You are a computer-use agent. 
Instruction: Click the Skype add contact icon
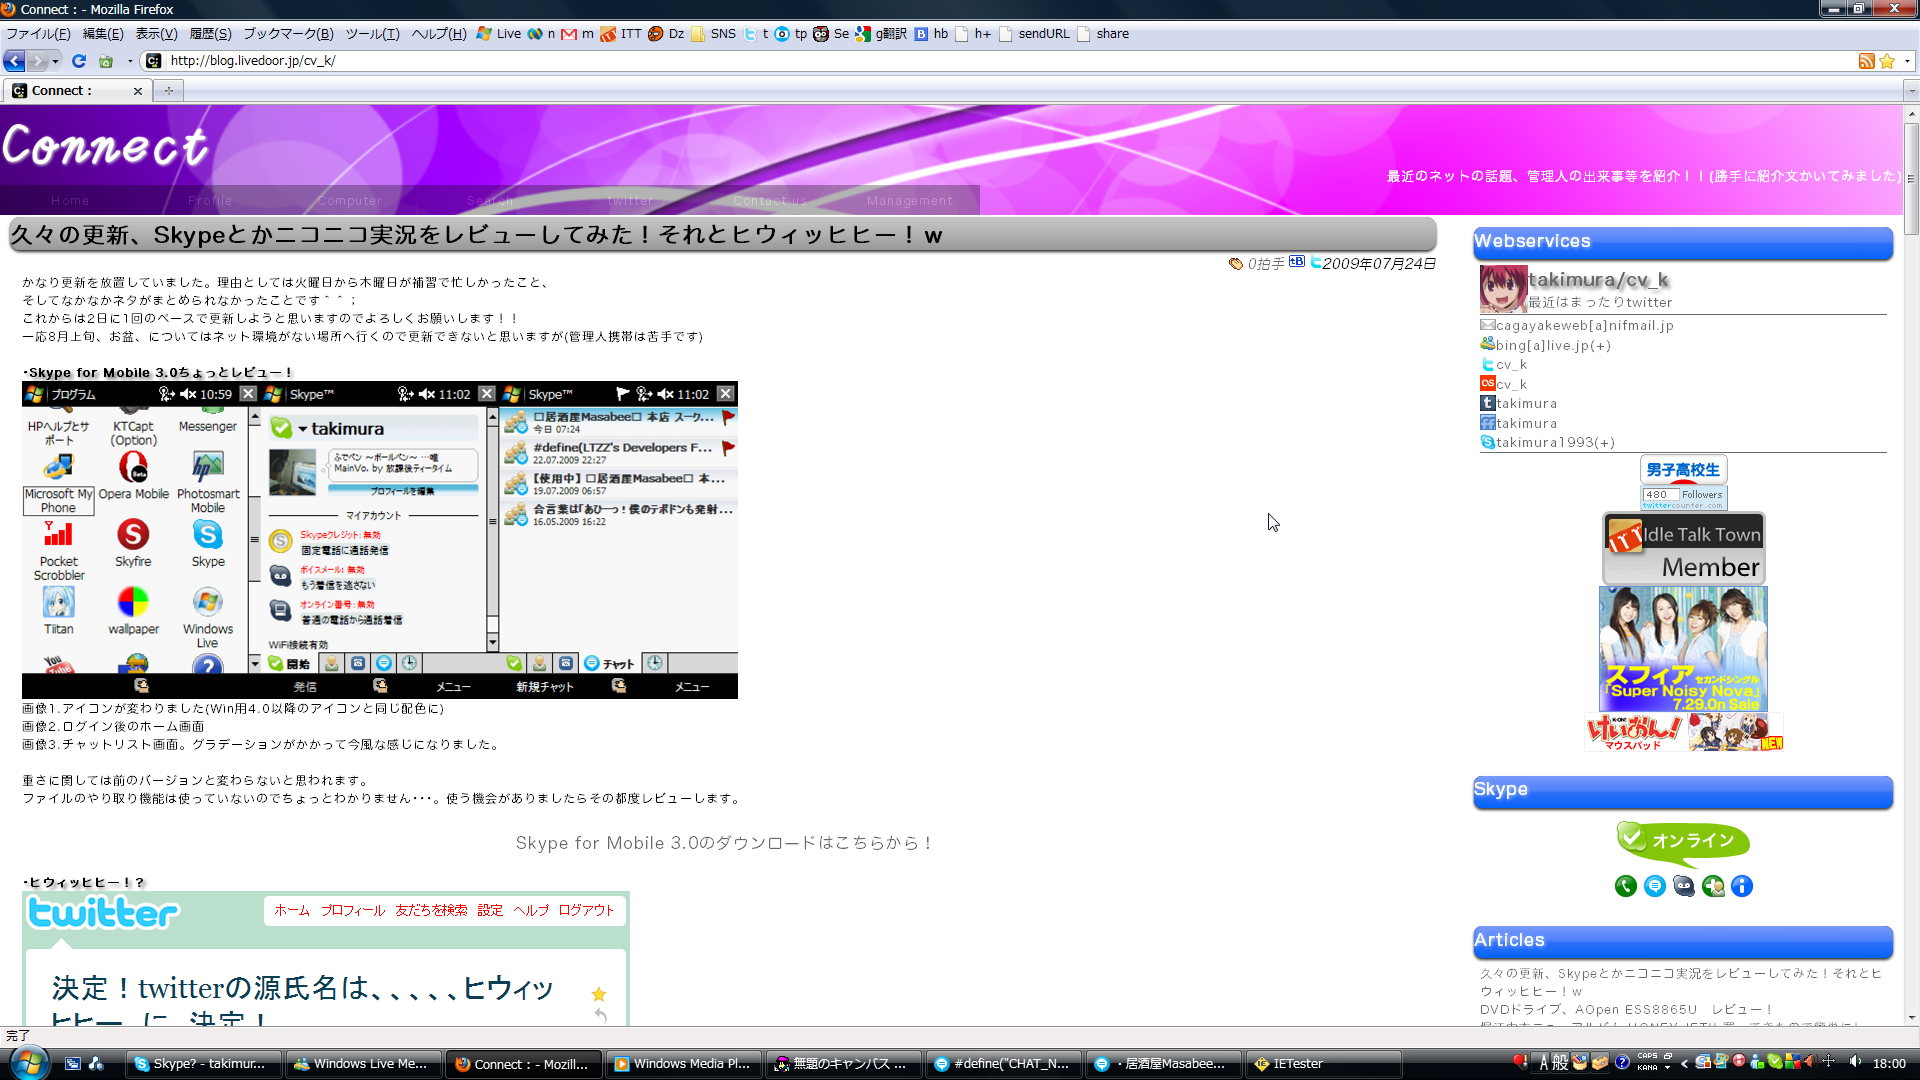(x=1713, y=886)
